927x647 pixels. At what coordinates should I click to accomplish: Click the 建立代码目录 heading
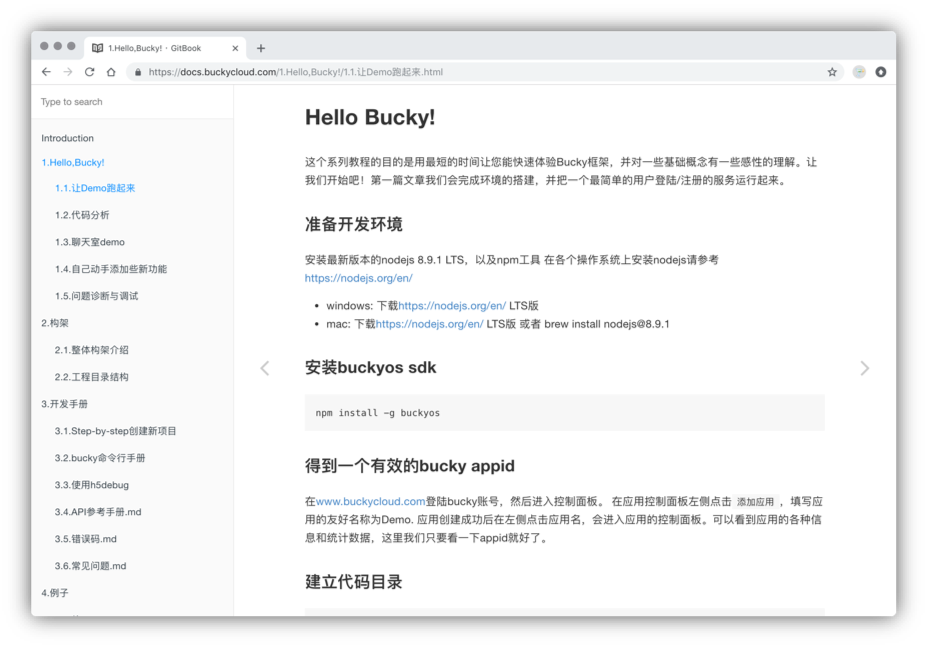(354, 582)
